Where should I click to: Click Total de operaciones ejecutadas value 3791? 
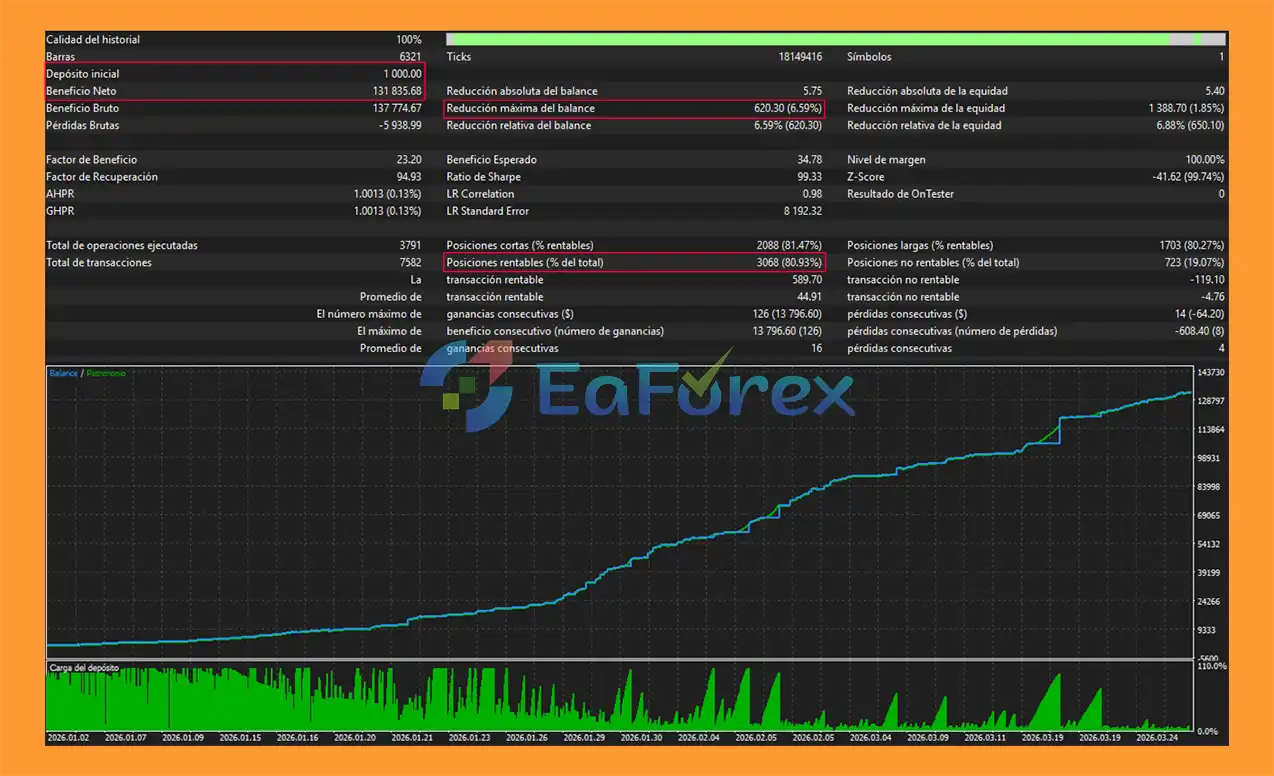click(x=410, y=245)
